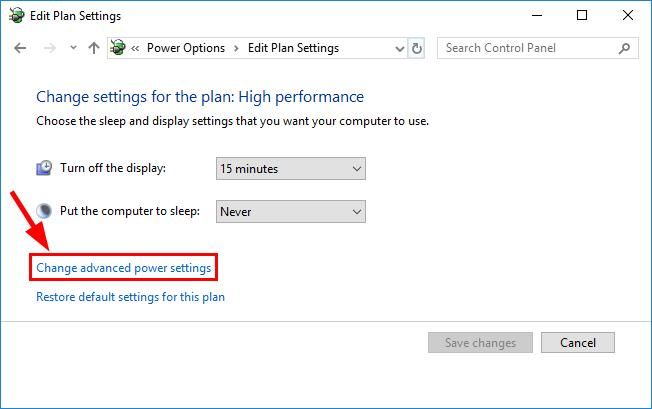This screenshot has height=409, width=652.
Task: Open the Put the computer to sleep dropdown
Action: (291, 212)
